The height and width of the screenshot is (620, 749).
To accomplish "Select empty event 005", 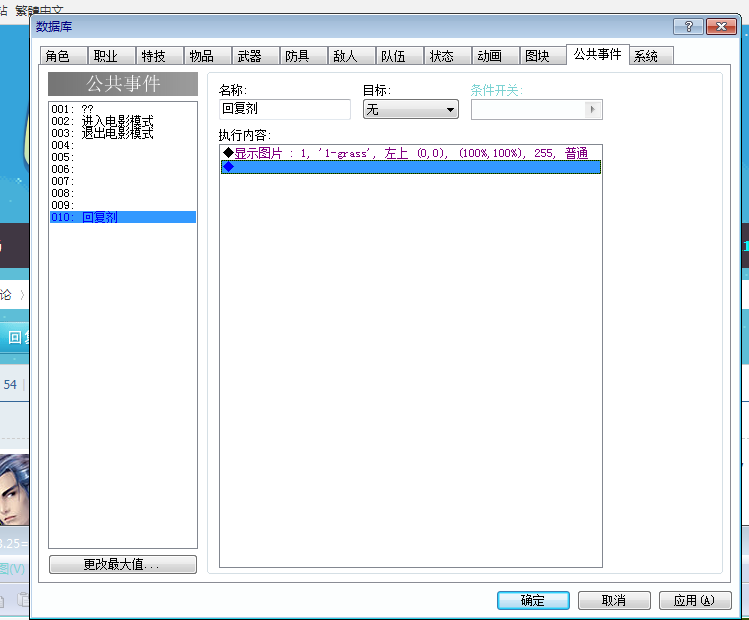I will click(123, 157).
